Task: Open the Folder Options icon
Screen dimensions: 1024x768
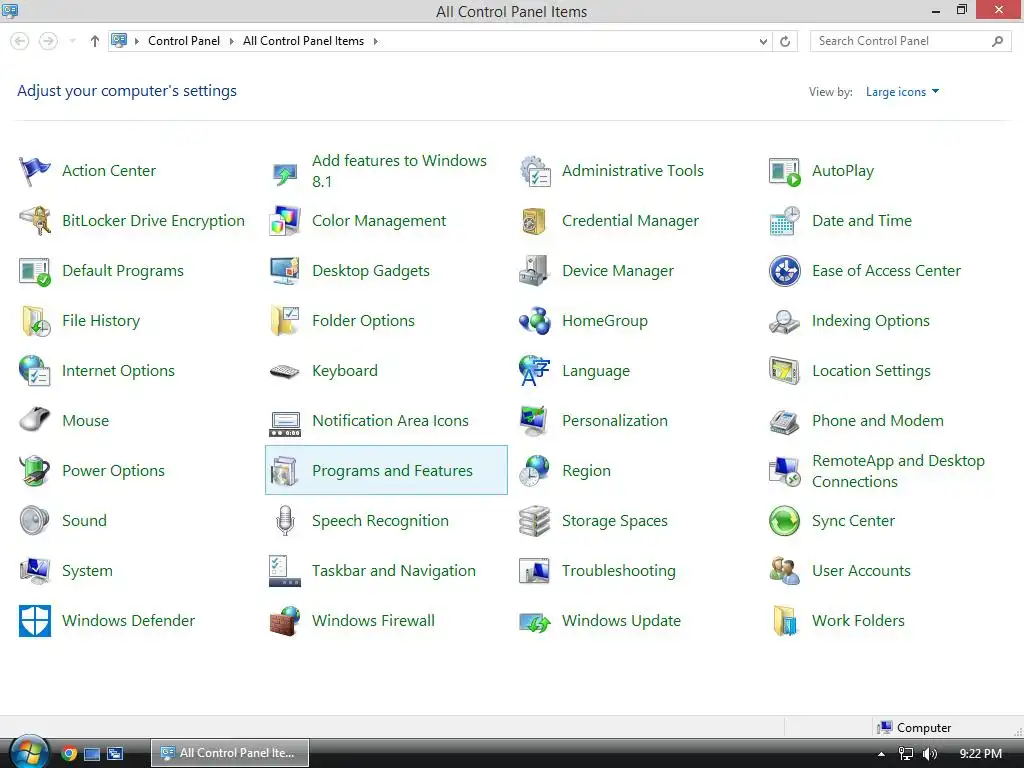Action: [x=285, y=321]
